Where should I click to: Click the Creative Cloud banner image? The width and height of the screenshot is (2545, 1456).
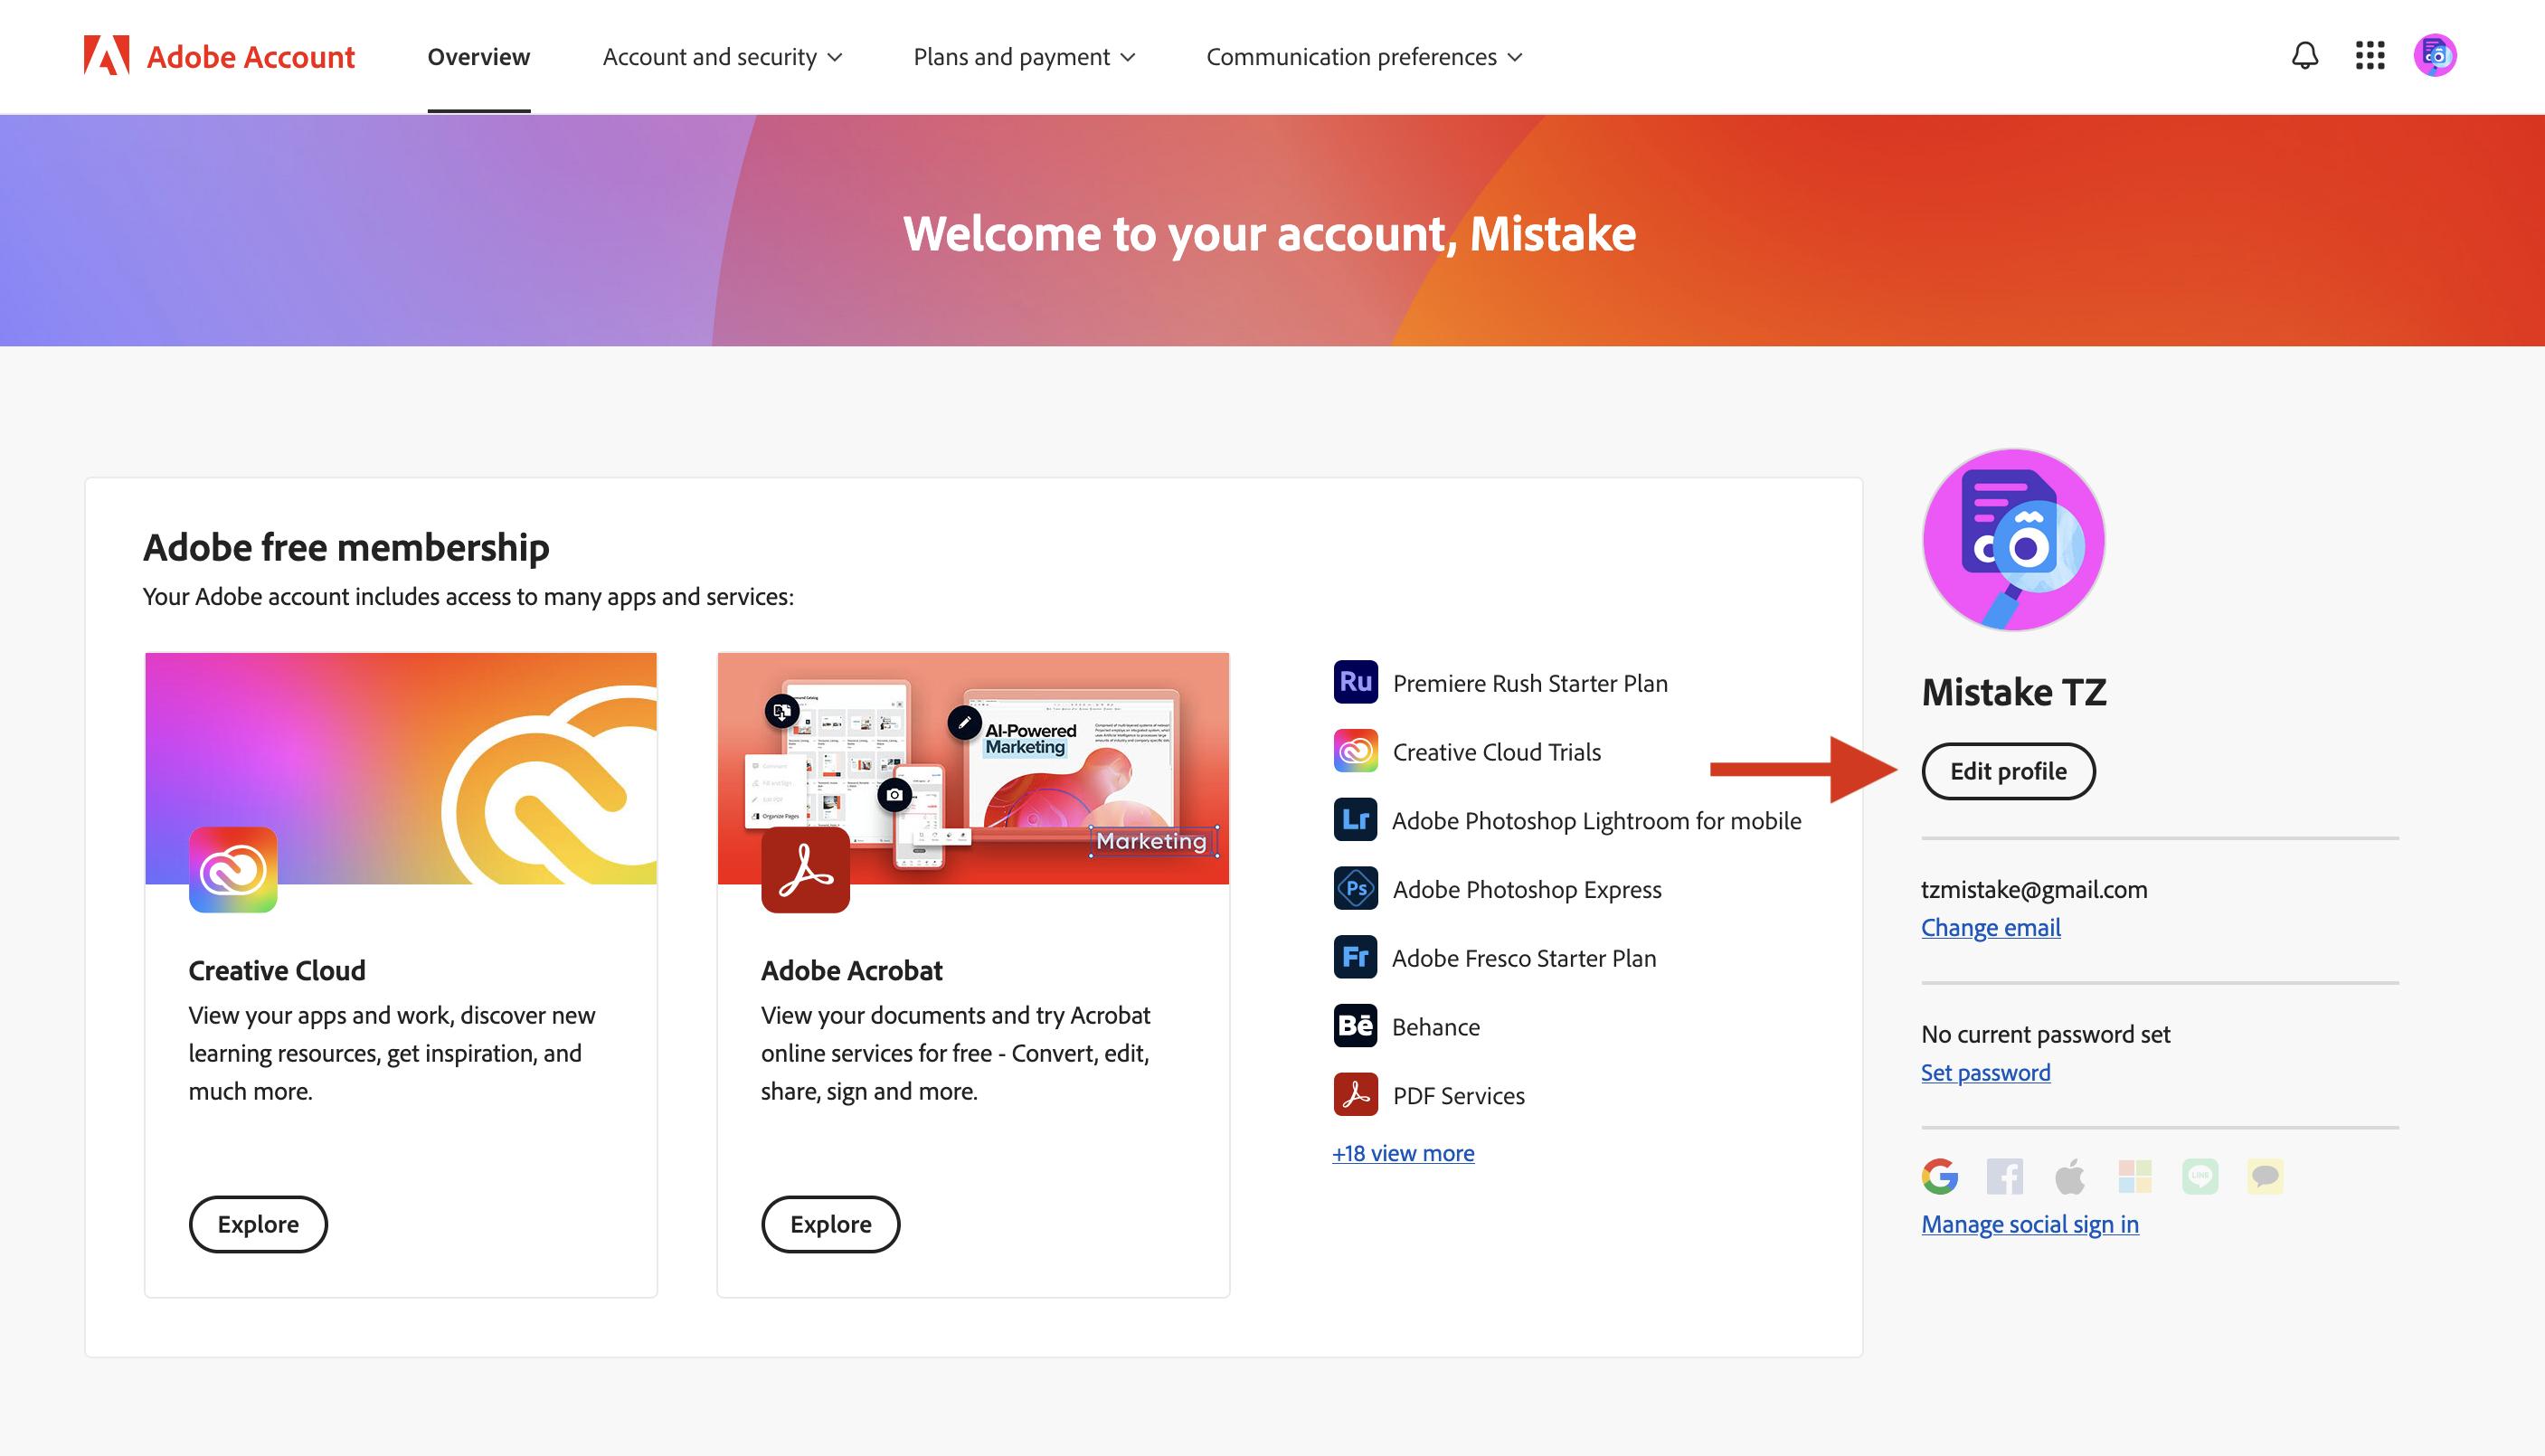401,768
